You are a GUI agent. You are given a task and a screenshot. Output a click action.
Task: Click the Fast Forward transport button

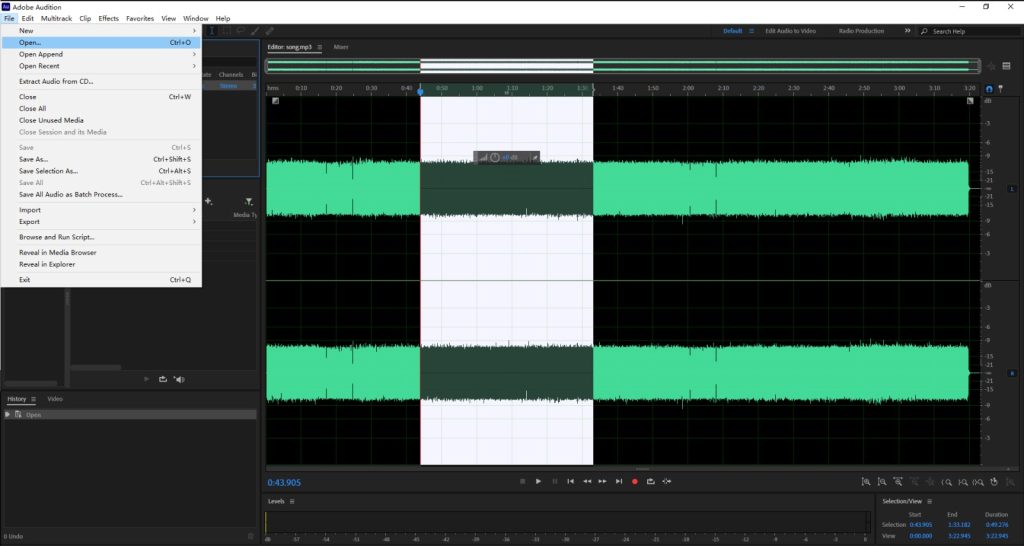tap(602, 481)
